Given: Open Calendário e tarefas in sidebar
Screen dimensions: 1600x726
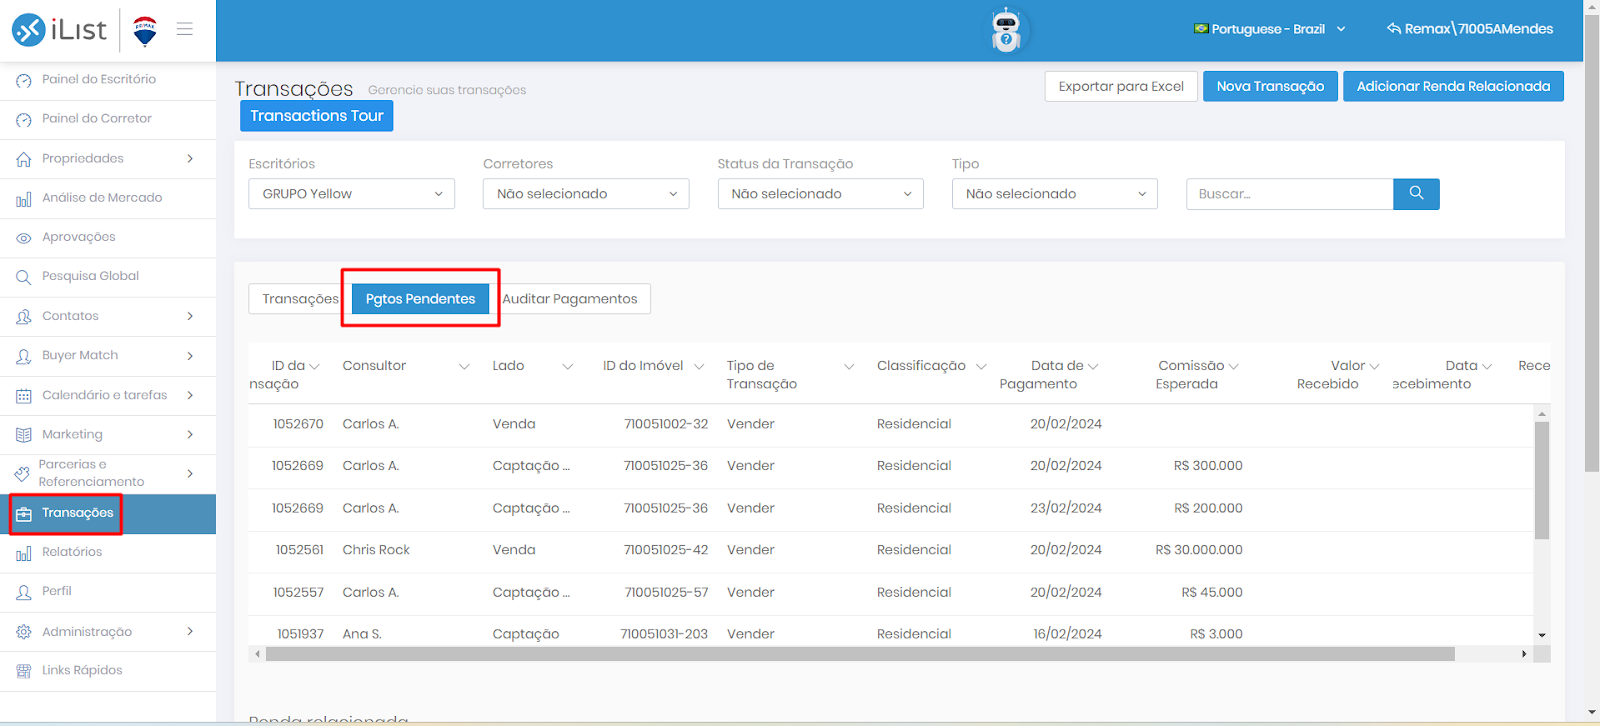Looking at the screenshot, I should point(108,395).
